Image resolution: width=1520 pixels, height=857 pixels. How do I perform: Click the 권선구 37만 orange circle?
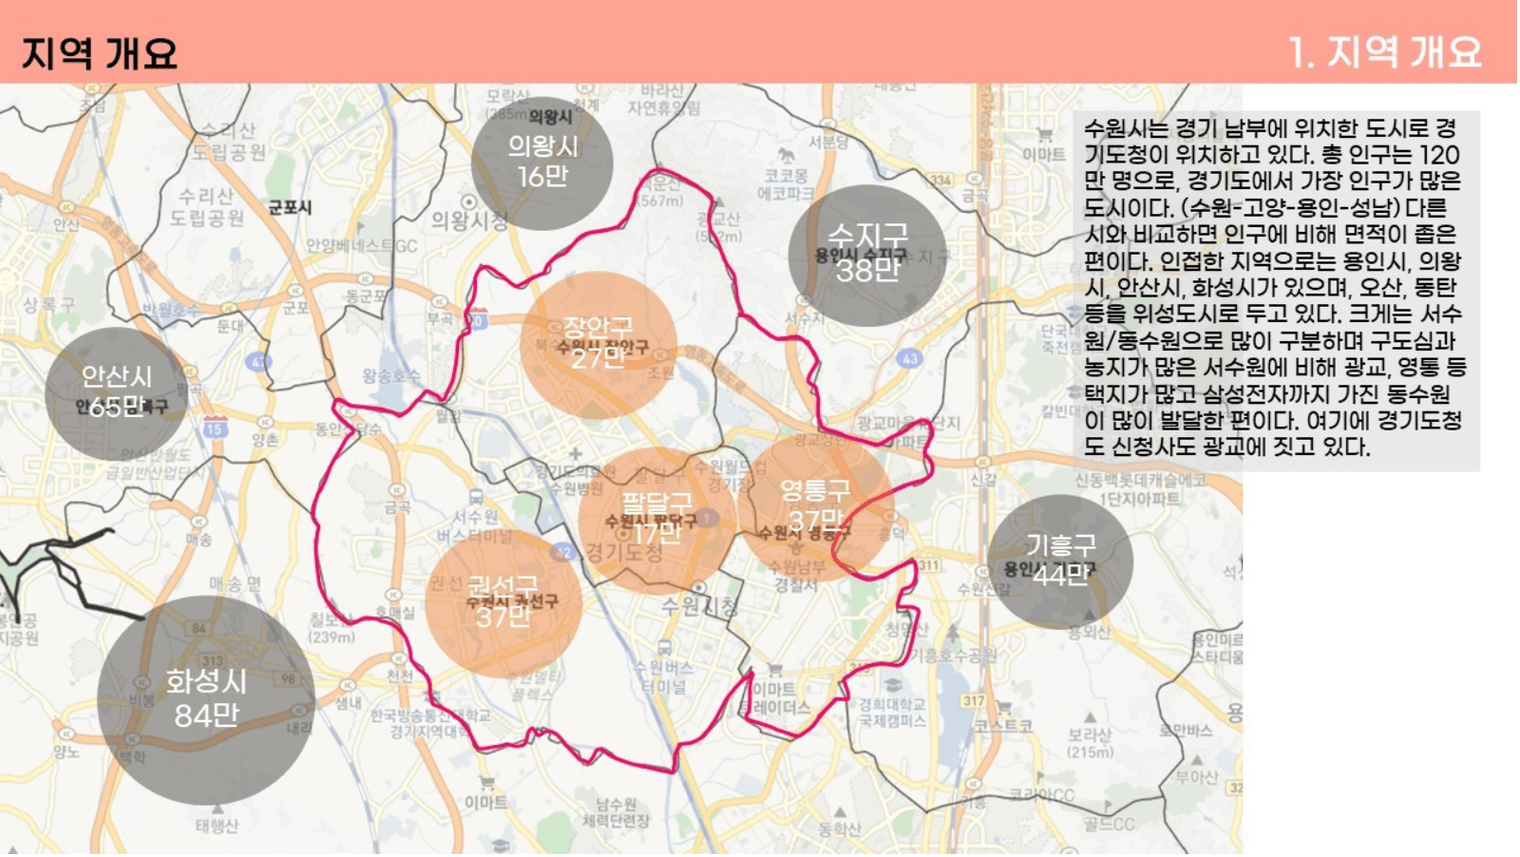point(503,603)
